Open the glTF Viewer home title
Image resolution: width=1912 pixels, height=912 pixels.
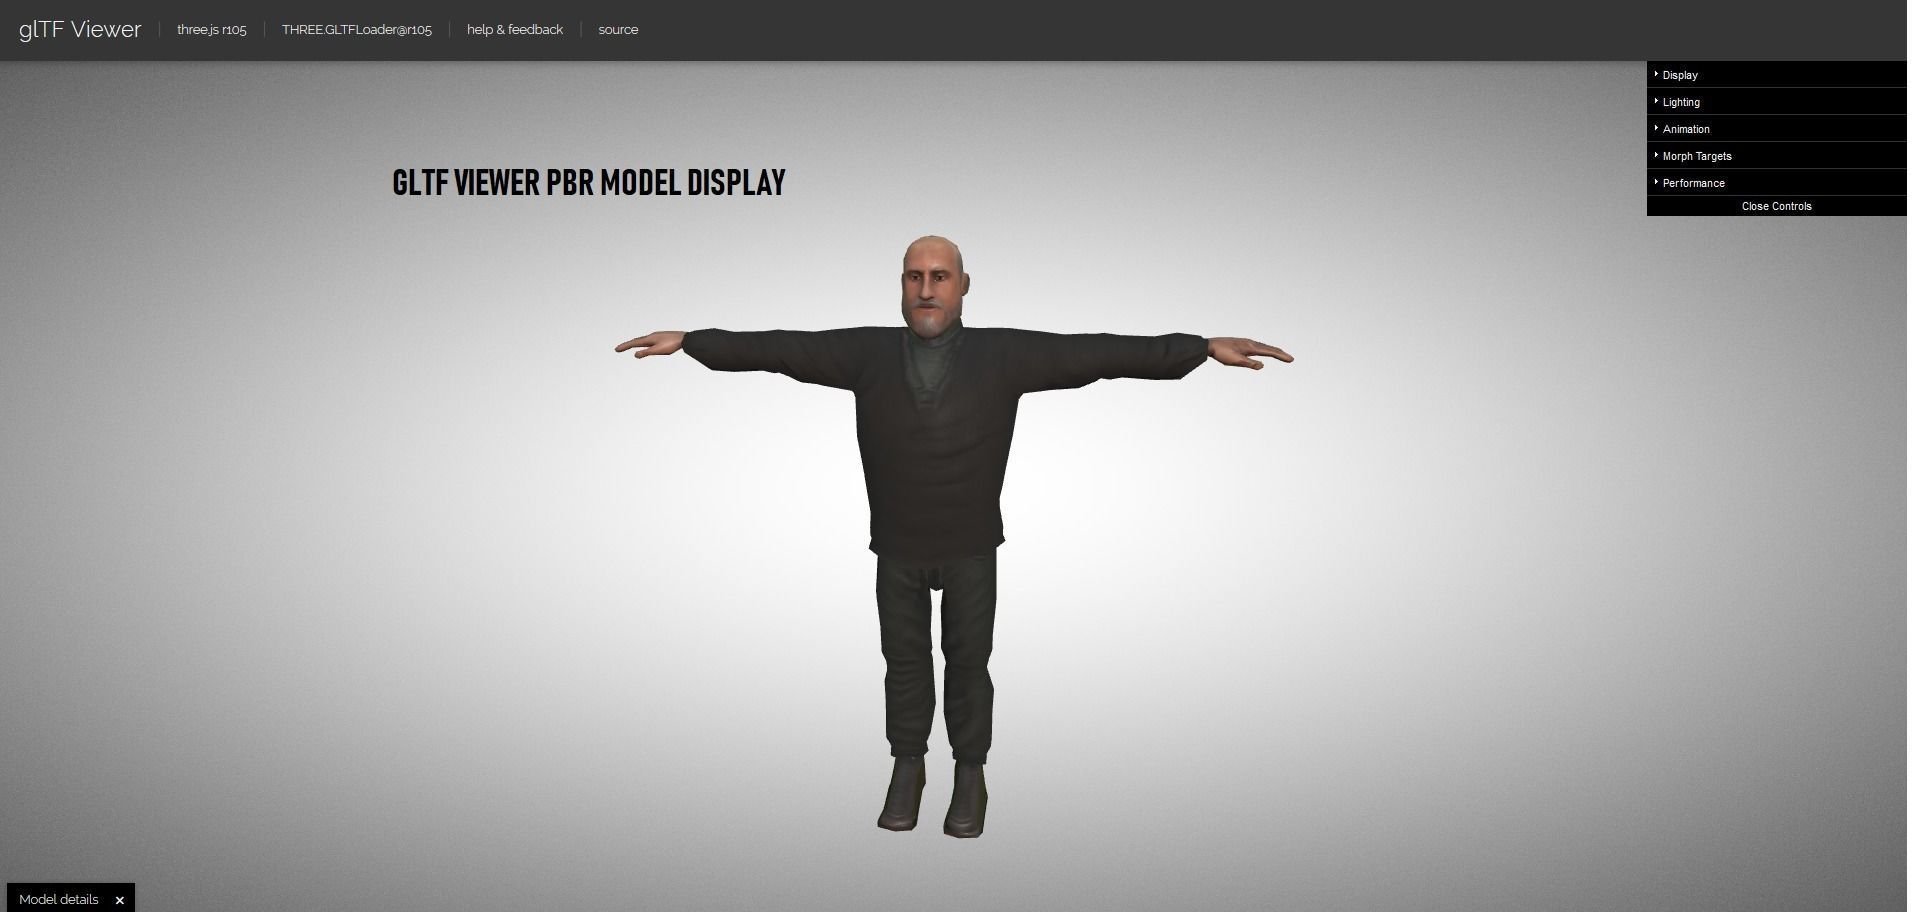(x=80, y=30)
